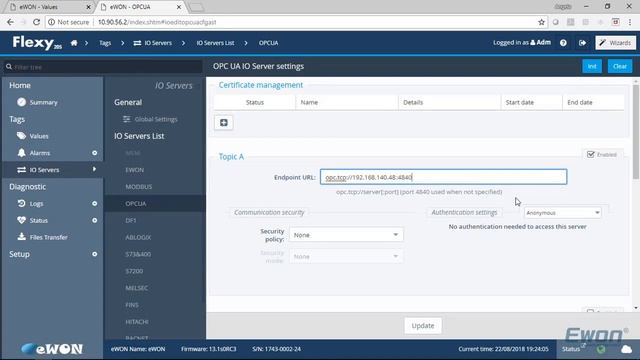Select FINS IO server
This screenshot has width=640, height=360.
[x=132, y=305]
